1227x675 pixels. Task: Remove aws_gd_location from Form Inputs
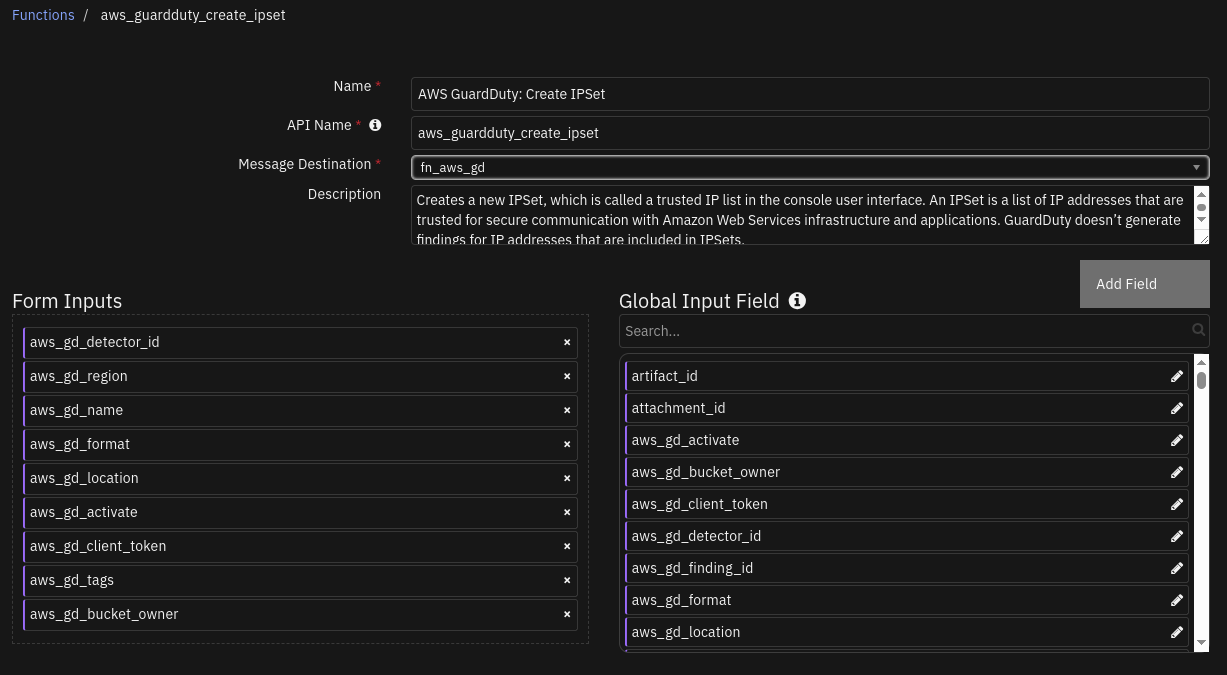tap(567, 478)
